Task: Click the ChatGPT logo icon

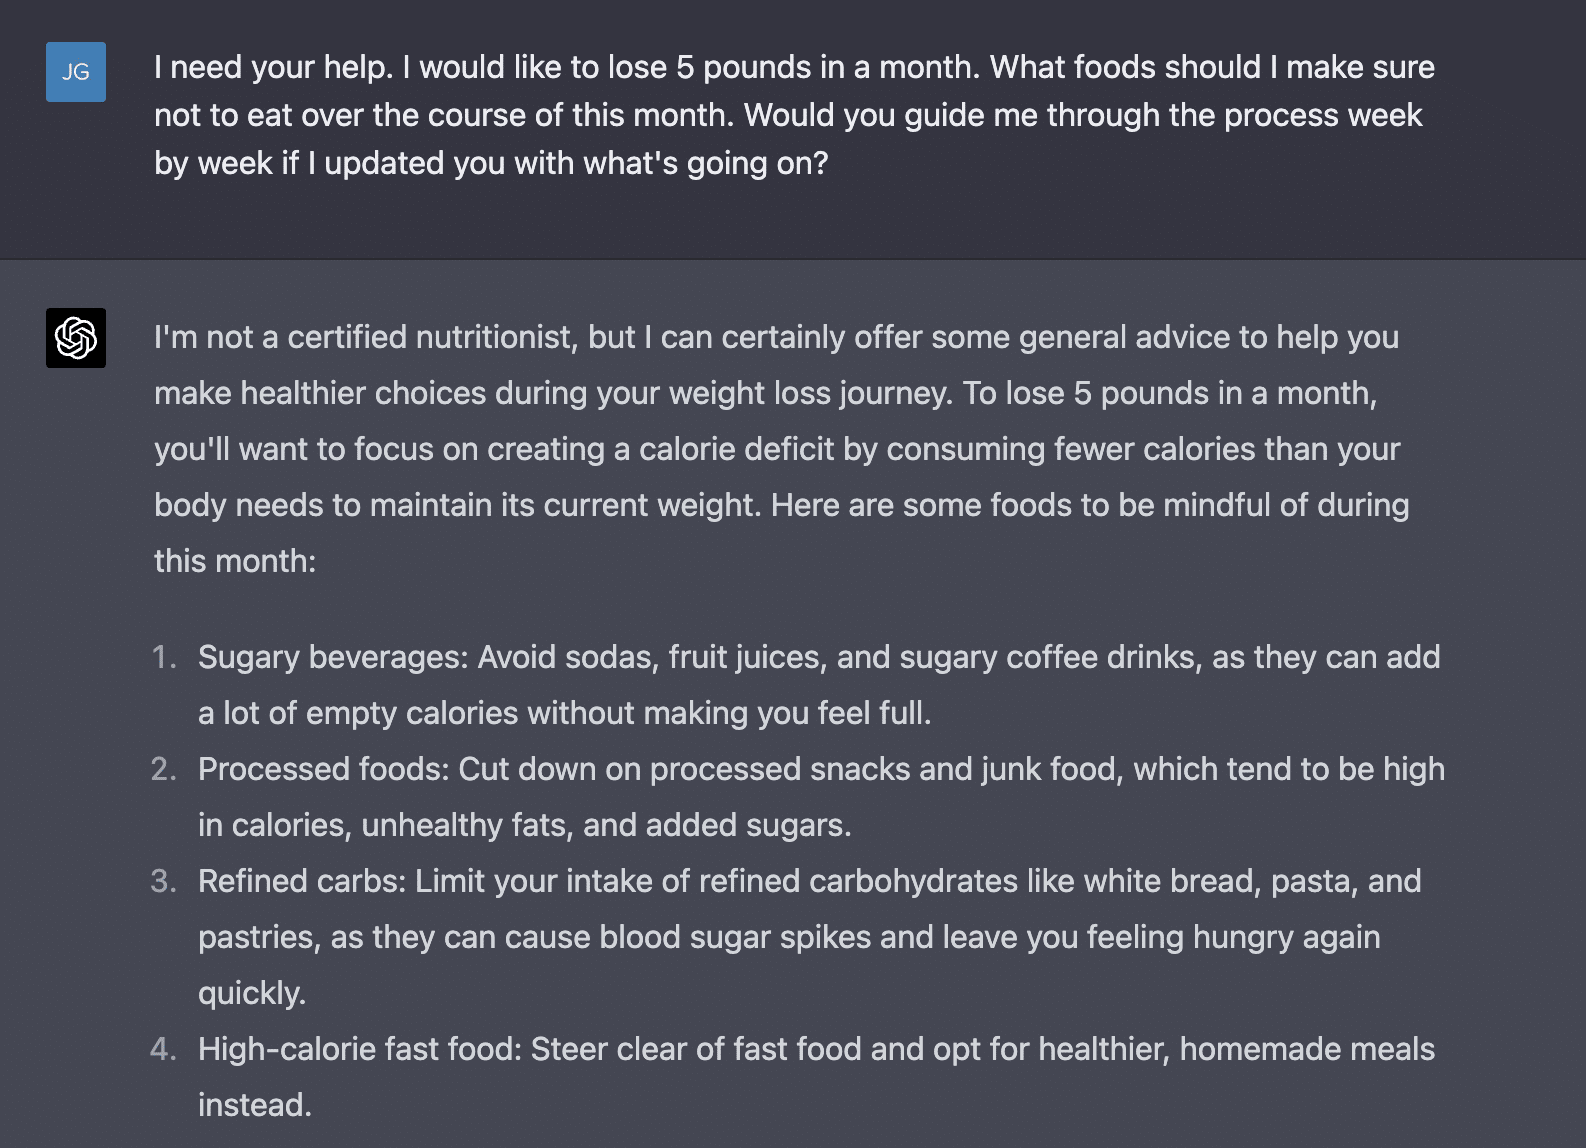Action: pos(76,338)
